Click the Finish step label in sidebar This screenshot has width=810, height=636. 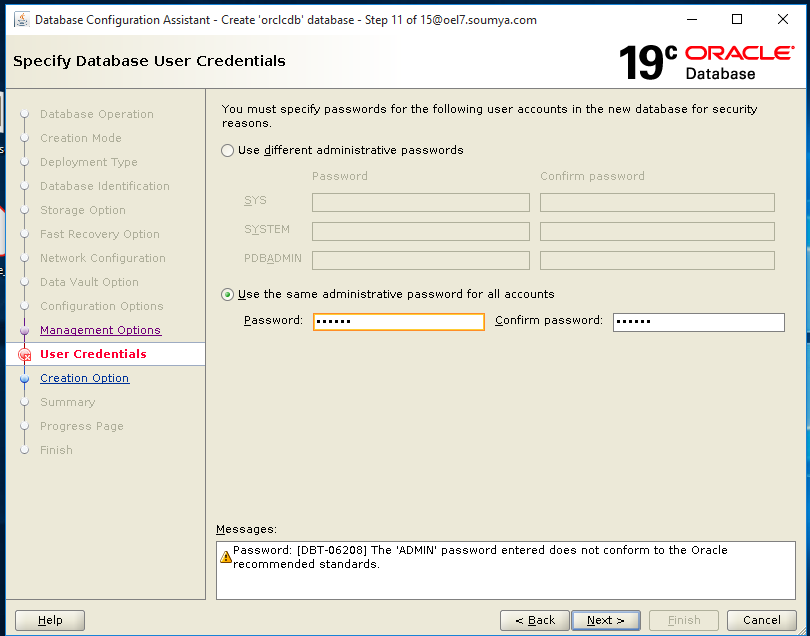(56, 451)
